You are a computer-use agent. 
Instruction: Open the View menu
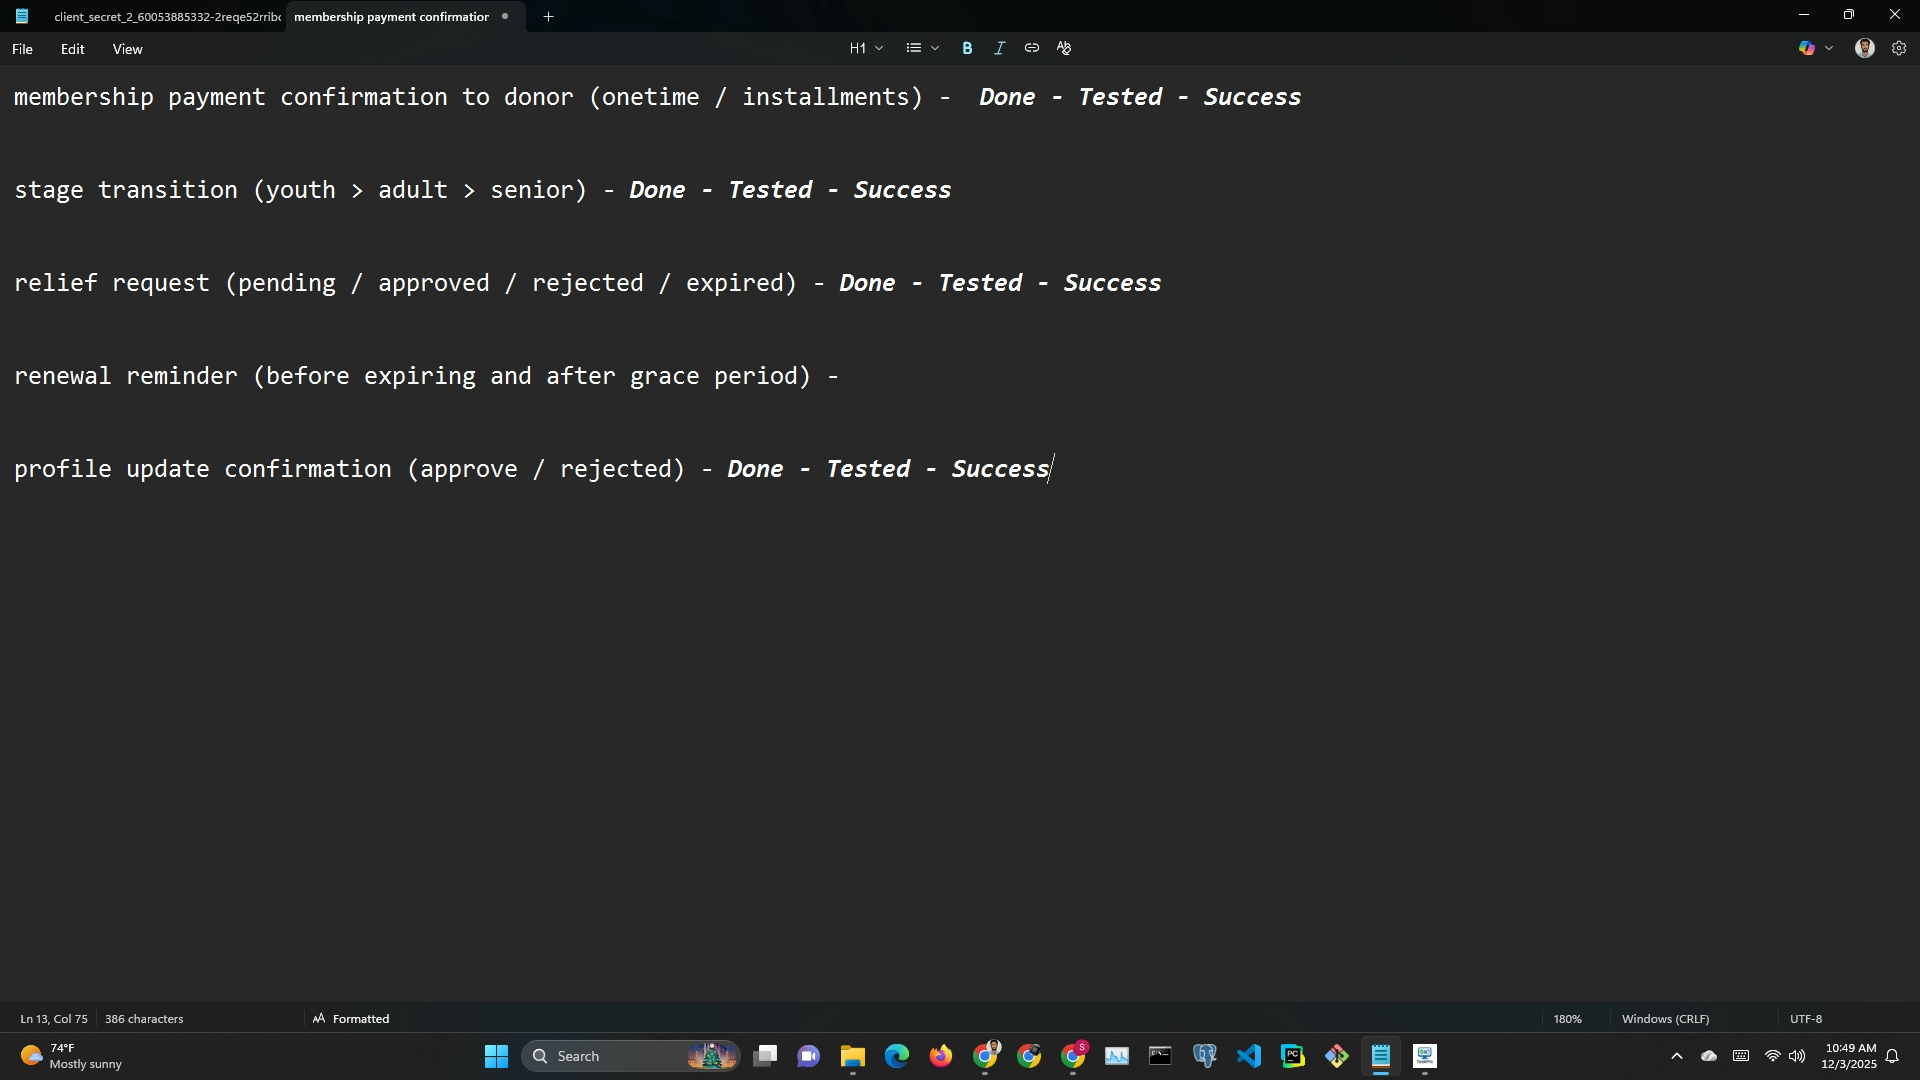[x=127, y=49]
